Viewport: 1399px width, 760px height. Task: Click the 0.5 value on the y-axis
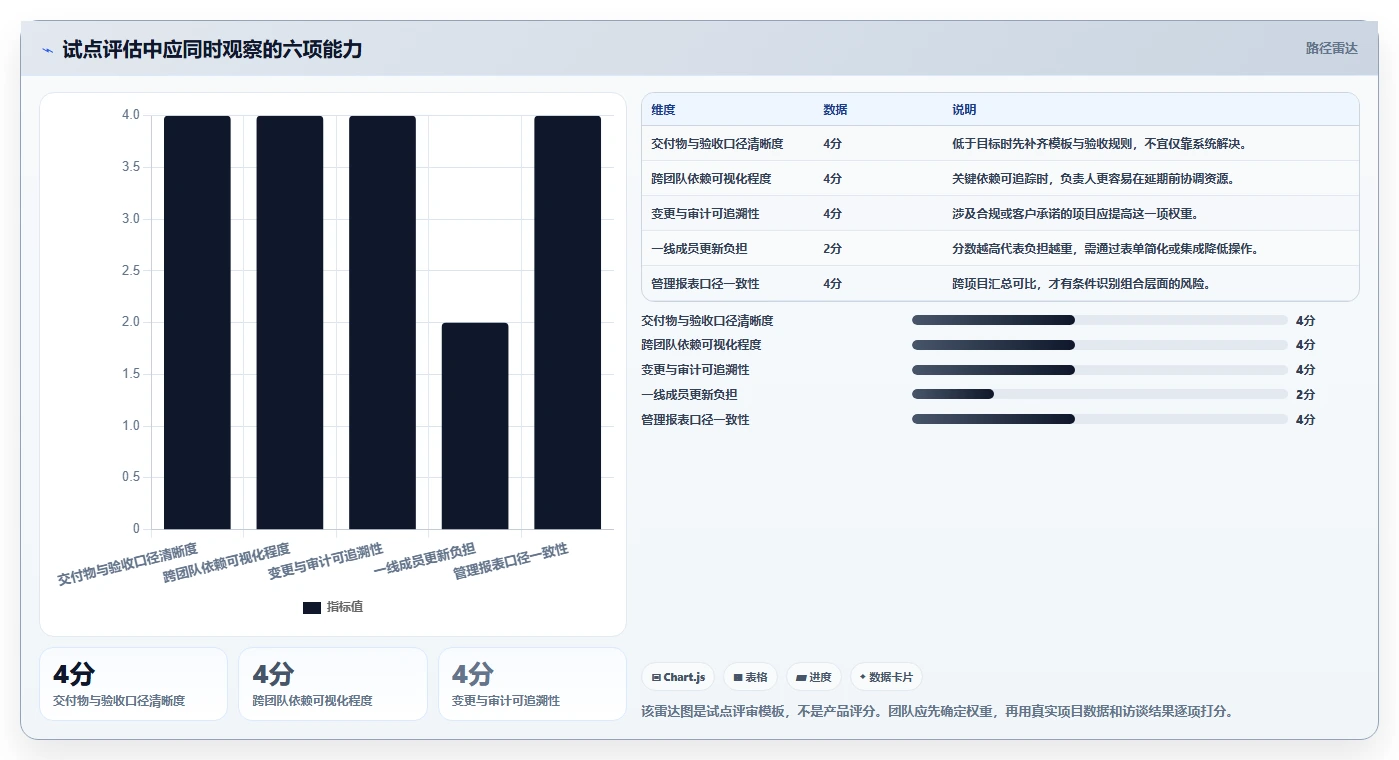[x=131, y=477]
